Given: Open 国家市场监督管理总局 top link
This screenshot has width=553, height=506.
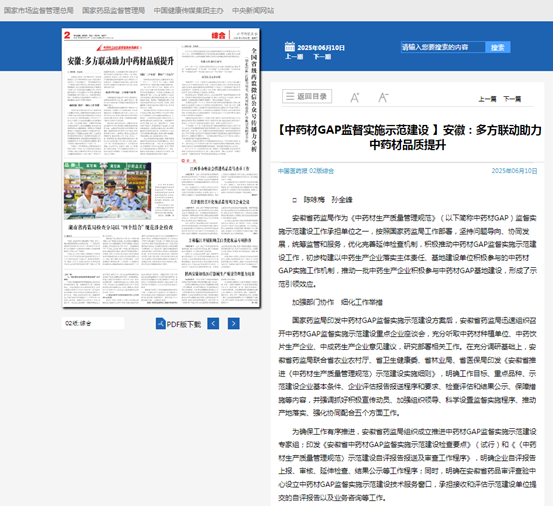Looking at the screenshot, I should point(39,11).
